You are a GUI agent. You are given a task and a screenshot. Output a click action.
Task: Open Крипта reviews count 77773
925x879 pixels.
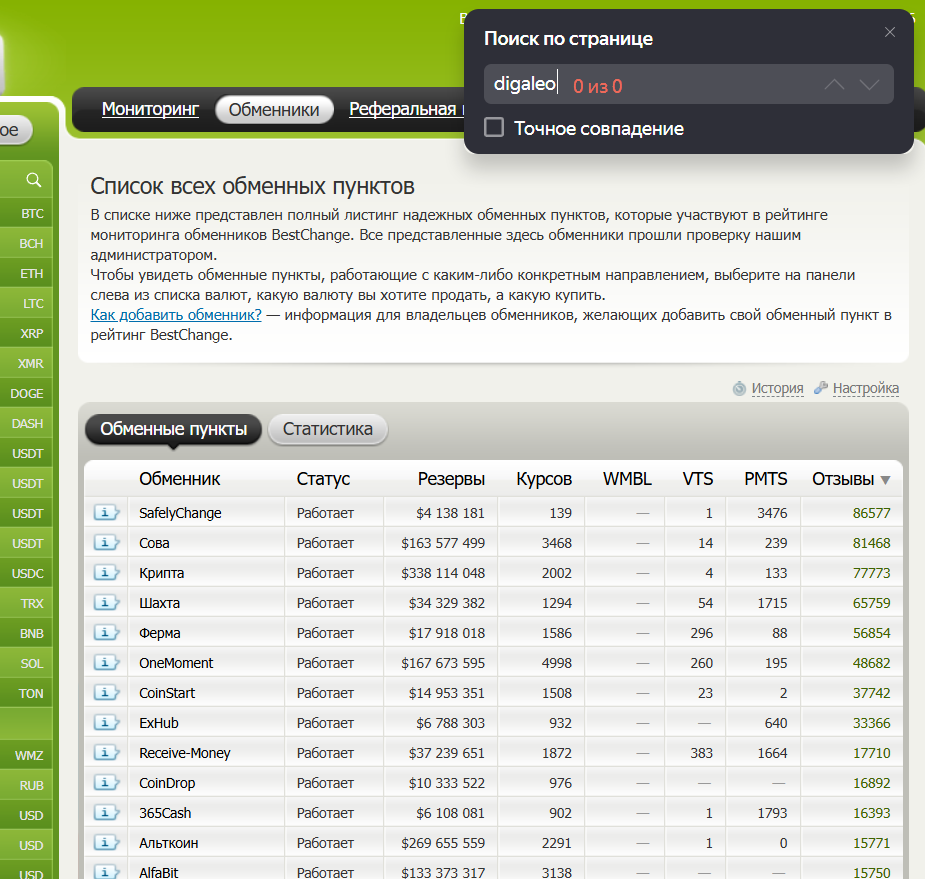tap(871, 573)
